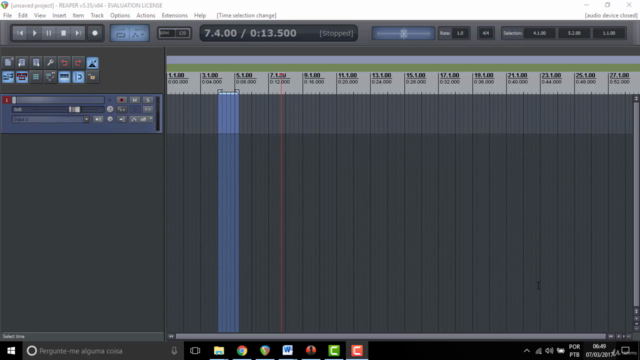Open the Options menu
Screen dimensions: 640x360
tap(120, 16)
